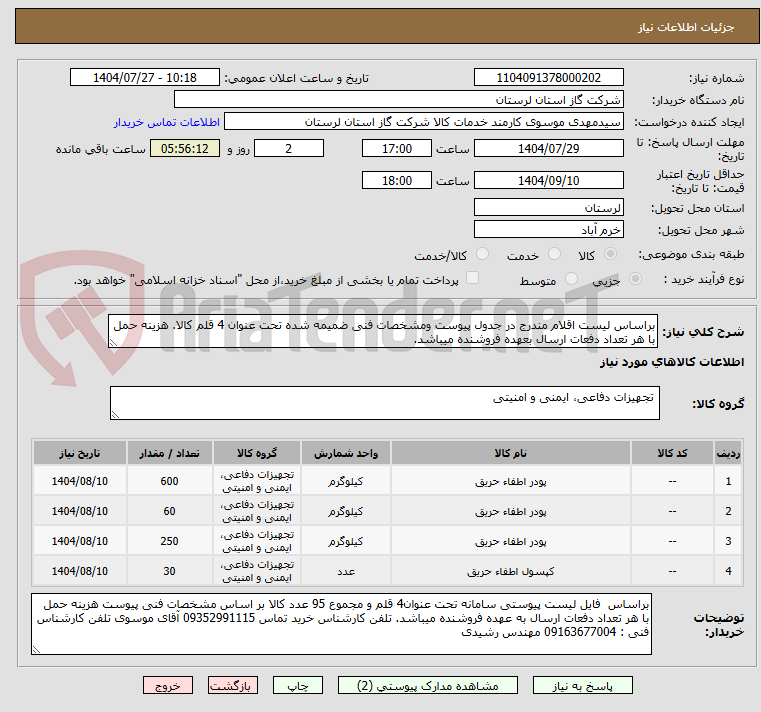Viewport: 761px width, 712px height.
Task: Choose the کالا/خدمت radio option
Action: click(483, 255)
